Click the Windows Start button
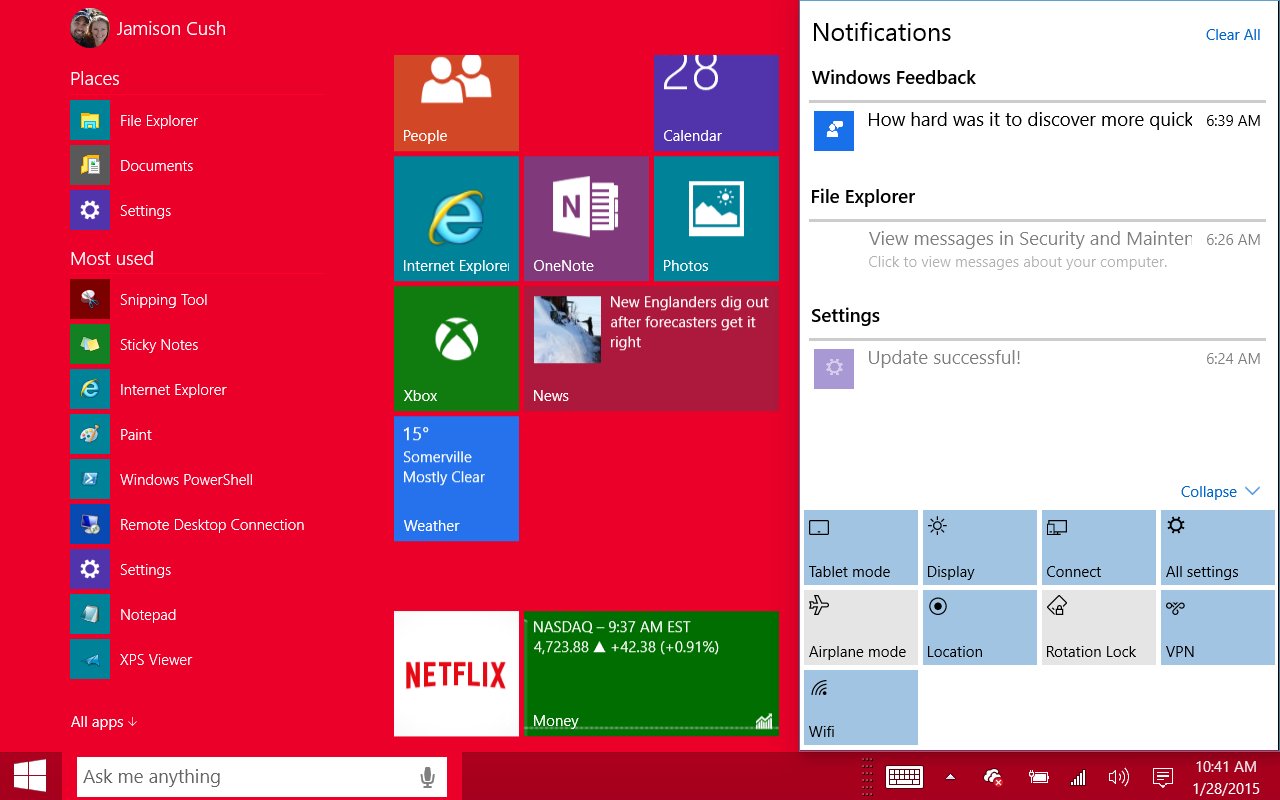Screen dimensions: 1280x800 click(x=30, y=776)
